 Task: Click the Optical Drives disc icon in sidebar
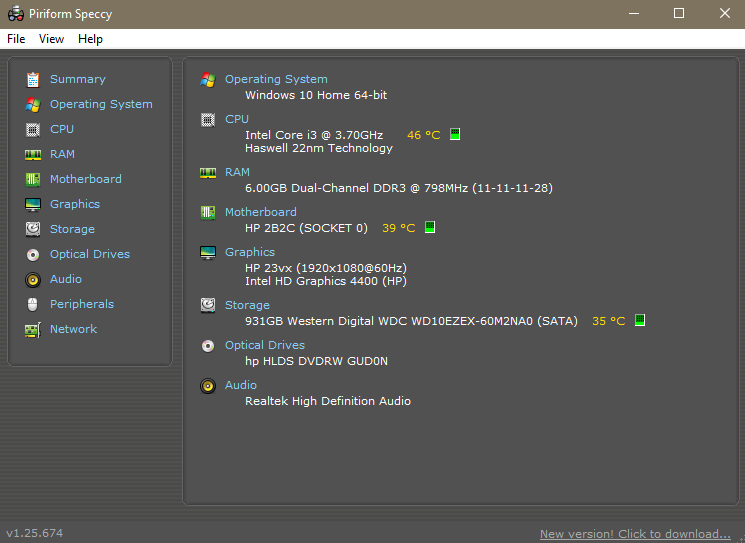click(33, 254)
